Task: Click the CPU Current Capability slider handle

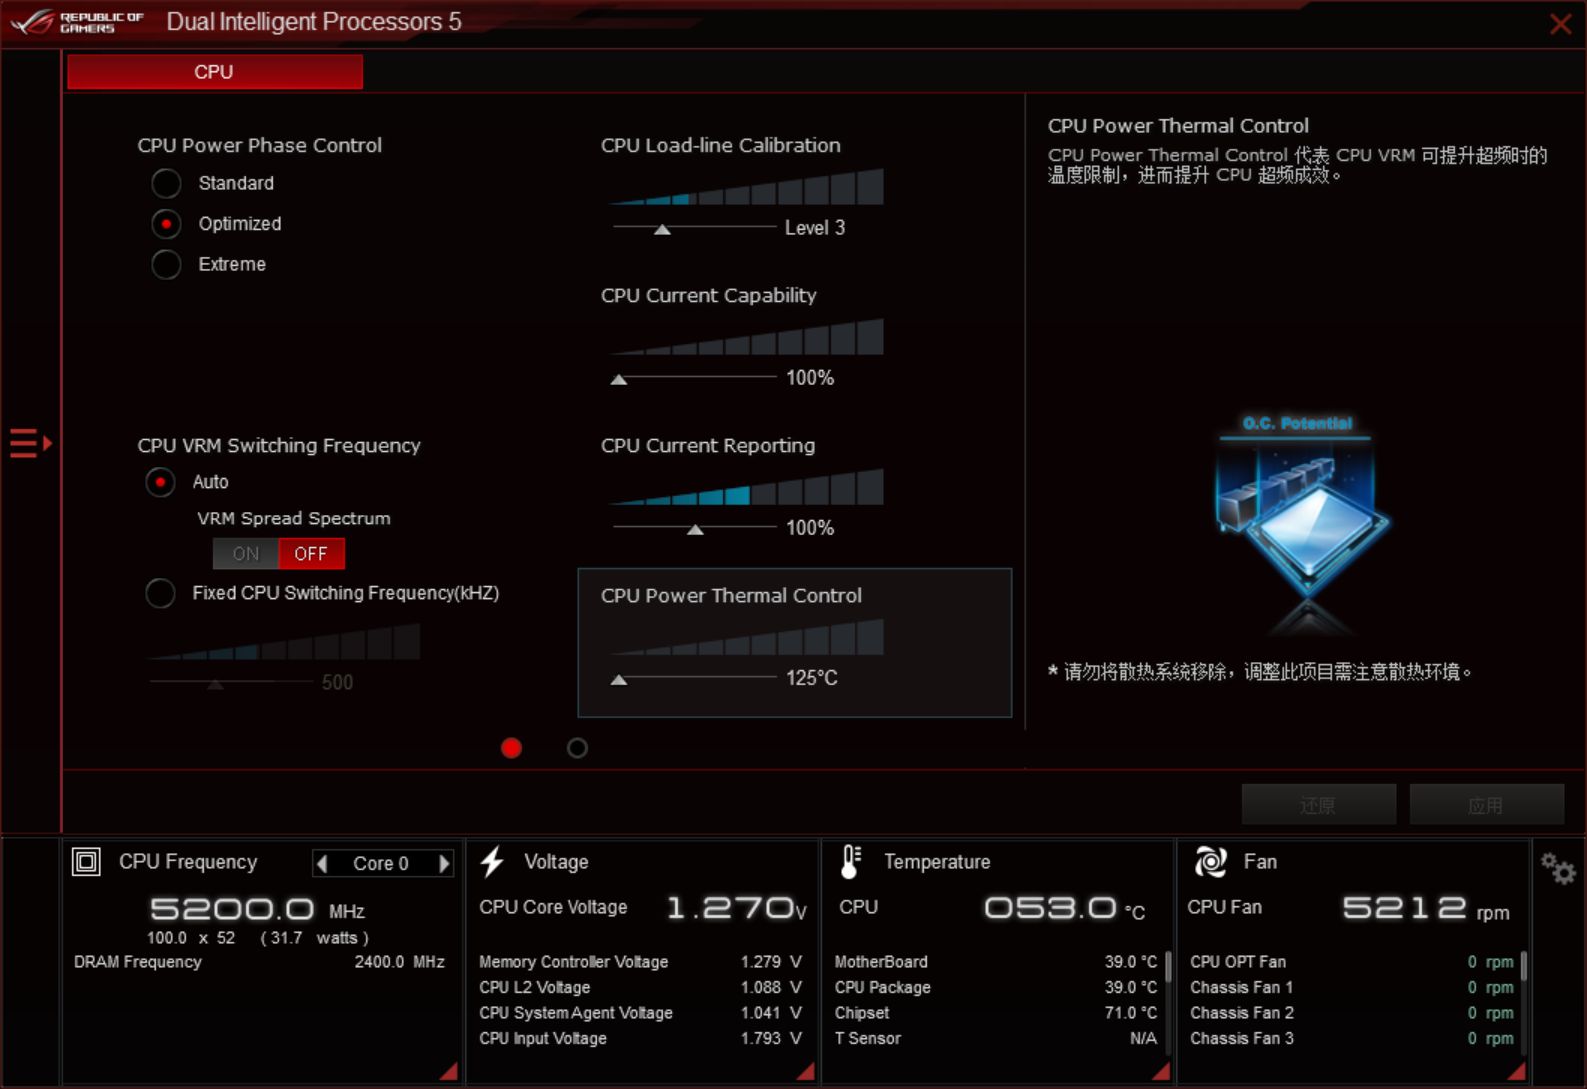Action: (619, 379)
